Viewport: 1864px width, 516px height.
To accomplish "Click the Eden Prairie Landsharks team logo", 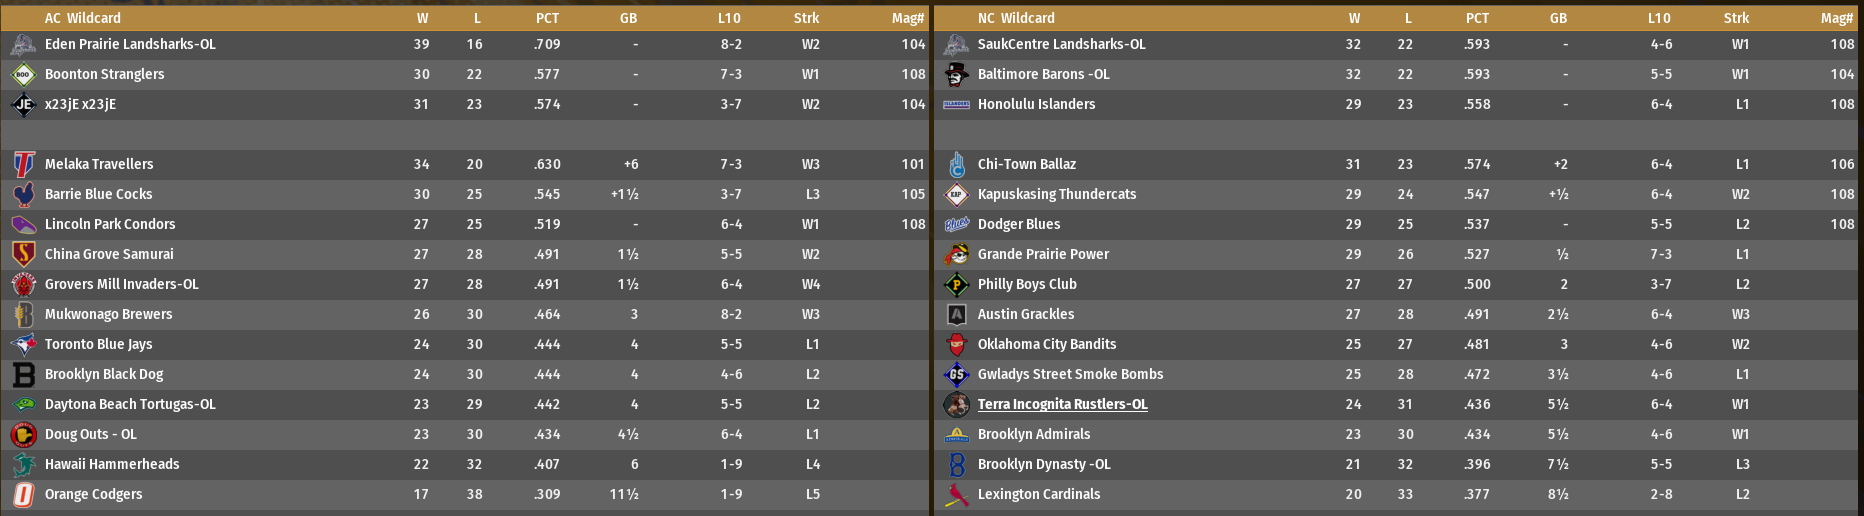I will tap(23, 45).
